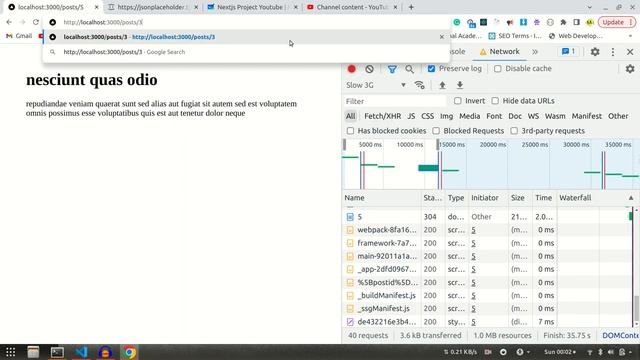Click the network Filter text field

[394, 101]
